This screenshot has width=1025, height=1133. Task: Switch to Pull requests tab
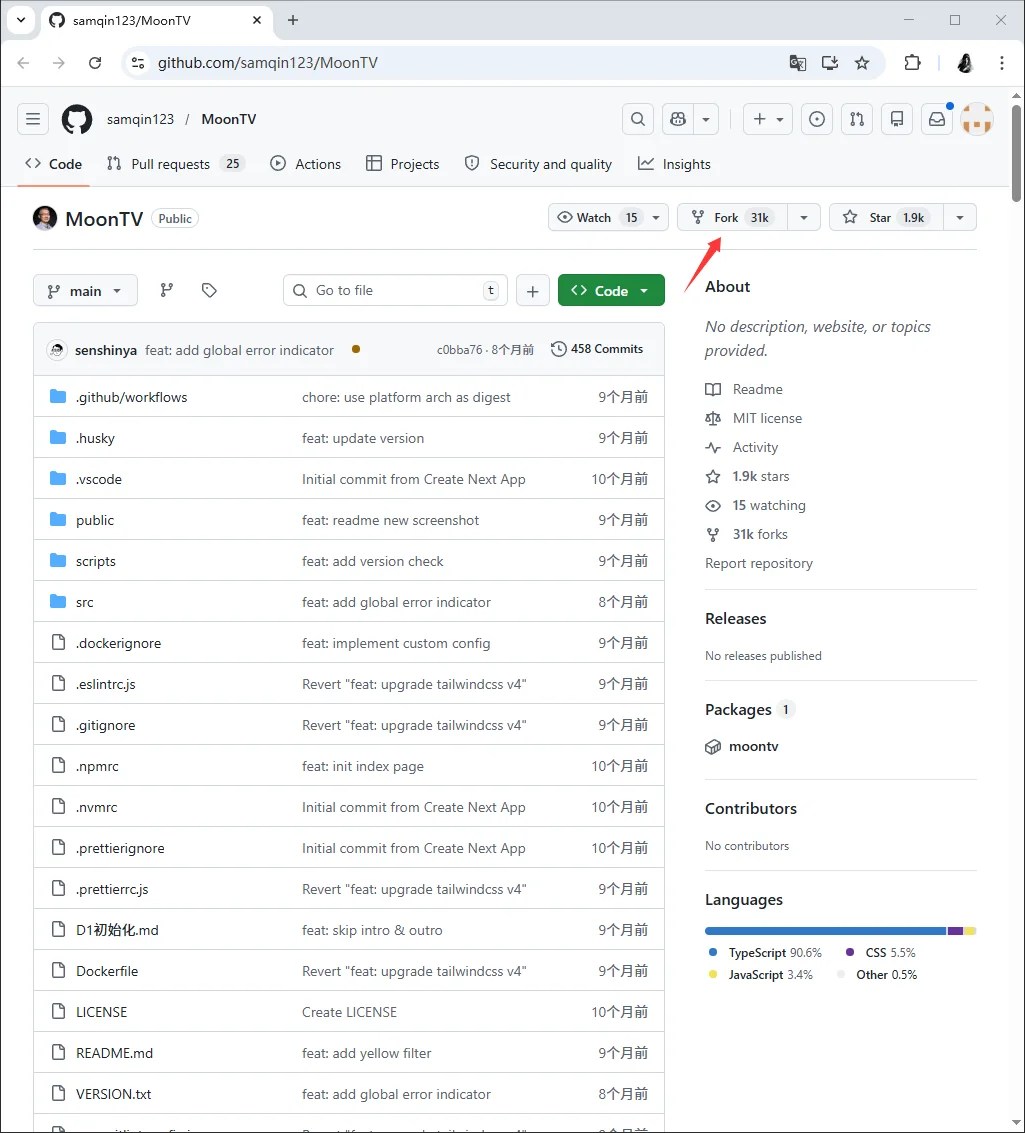[176, 164]
